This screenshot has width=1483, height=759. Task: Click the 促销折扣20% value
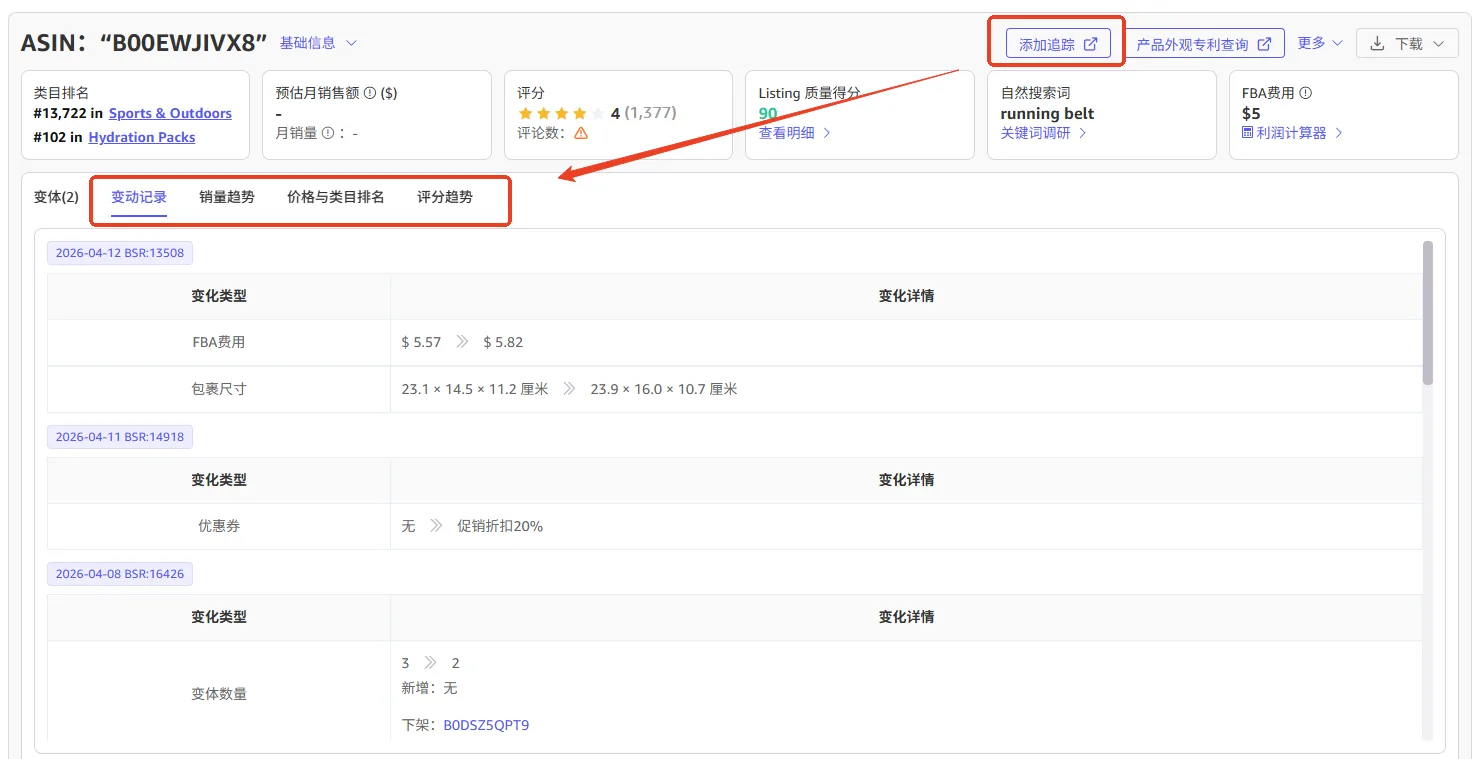tap(500, 526)
